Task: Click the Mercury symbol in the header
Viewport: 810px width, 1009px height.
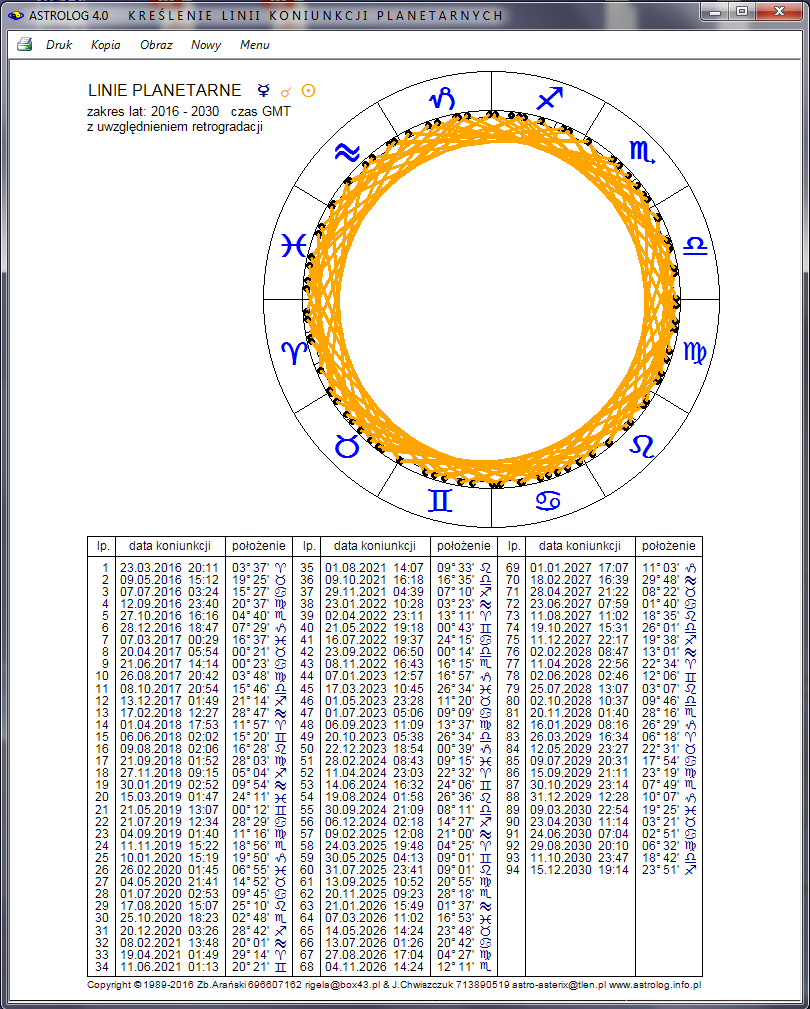Action: [x=263, y=90]
